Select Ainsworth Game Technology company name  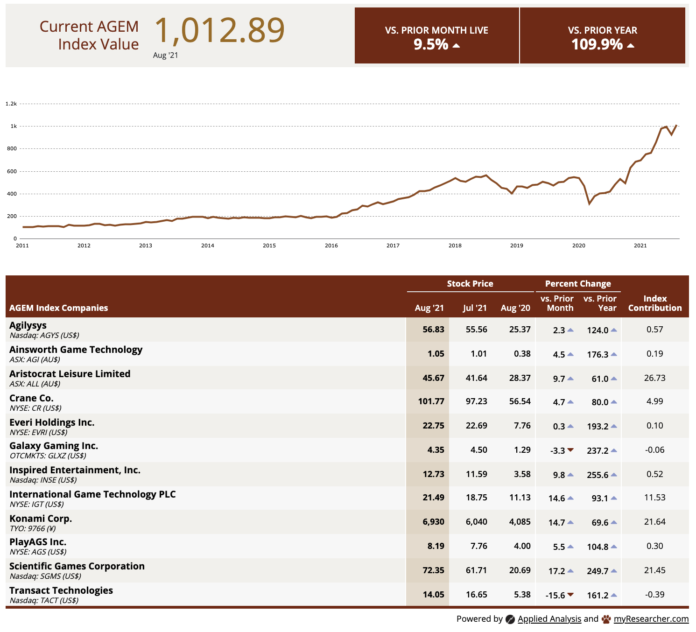tap(76, 350)
